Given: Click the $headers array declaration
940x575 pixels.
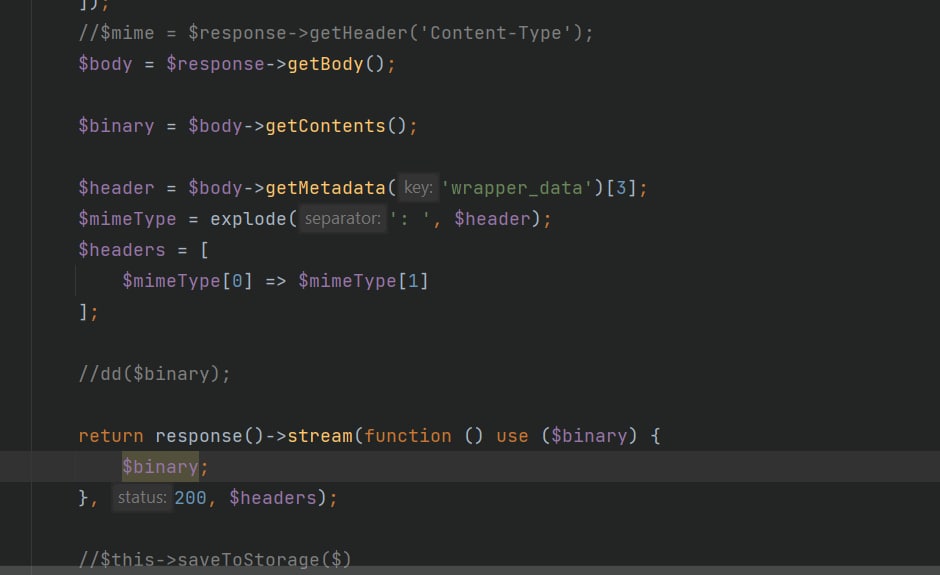Looking at the screenshot, I should (122, 250).
